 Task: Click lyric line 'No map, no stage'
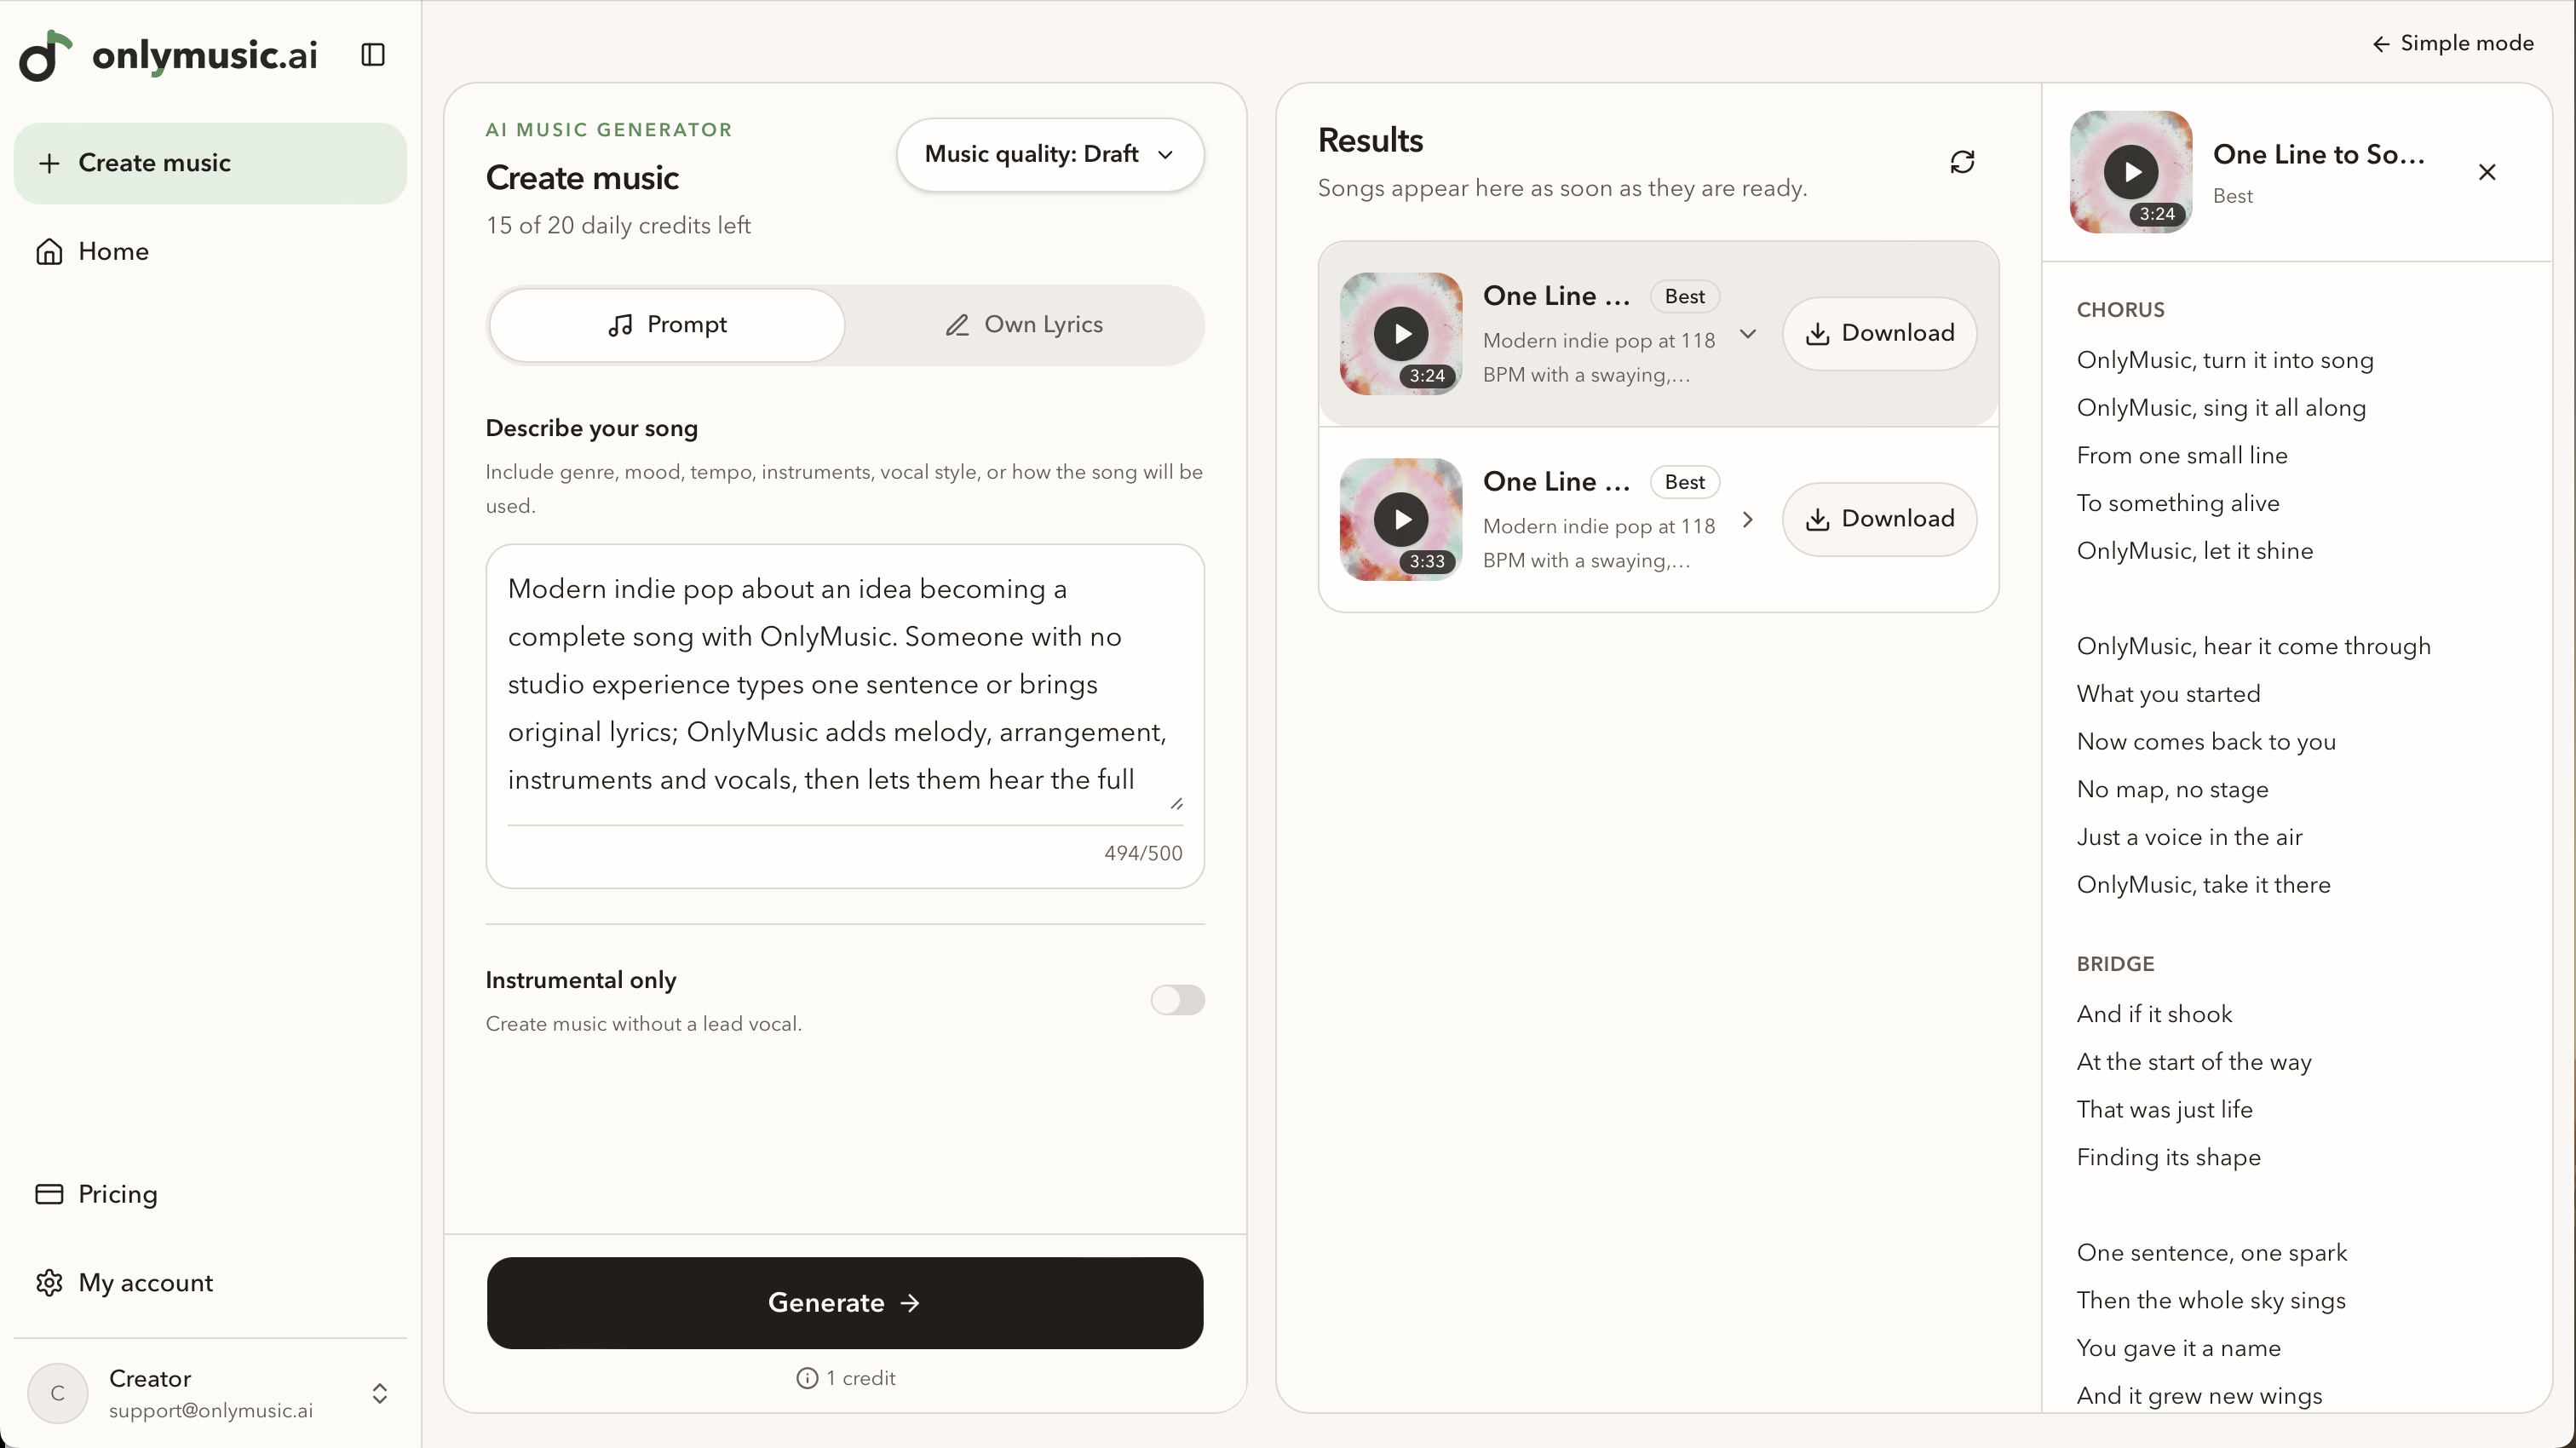(2172, 789)
